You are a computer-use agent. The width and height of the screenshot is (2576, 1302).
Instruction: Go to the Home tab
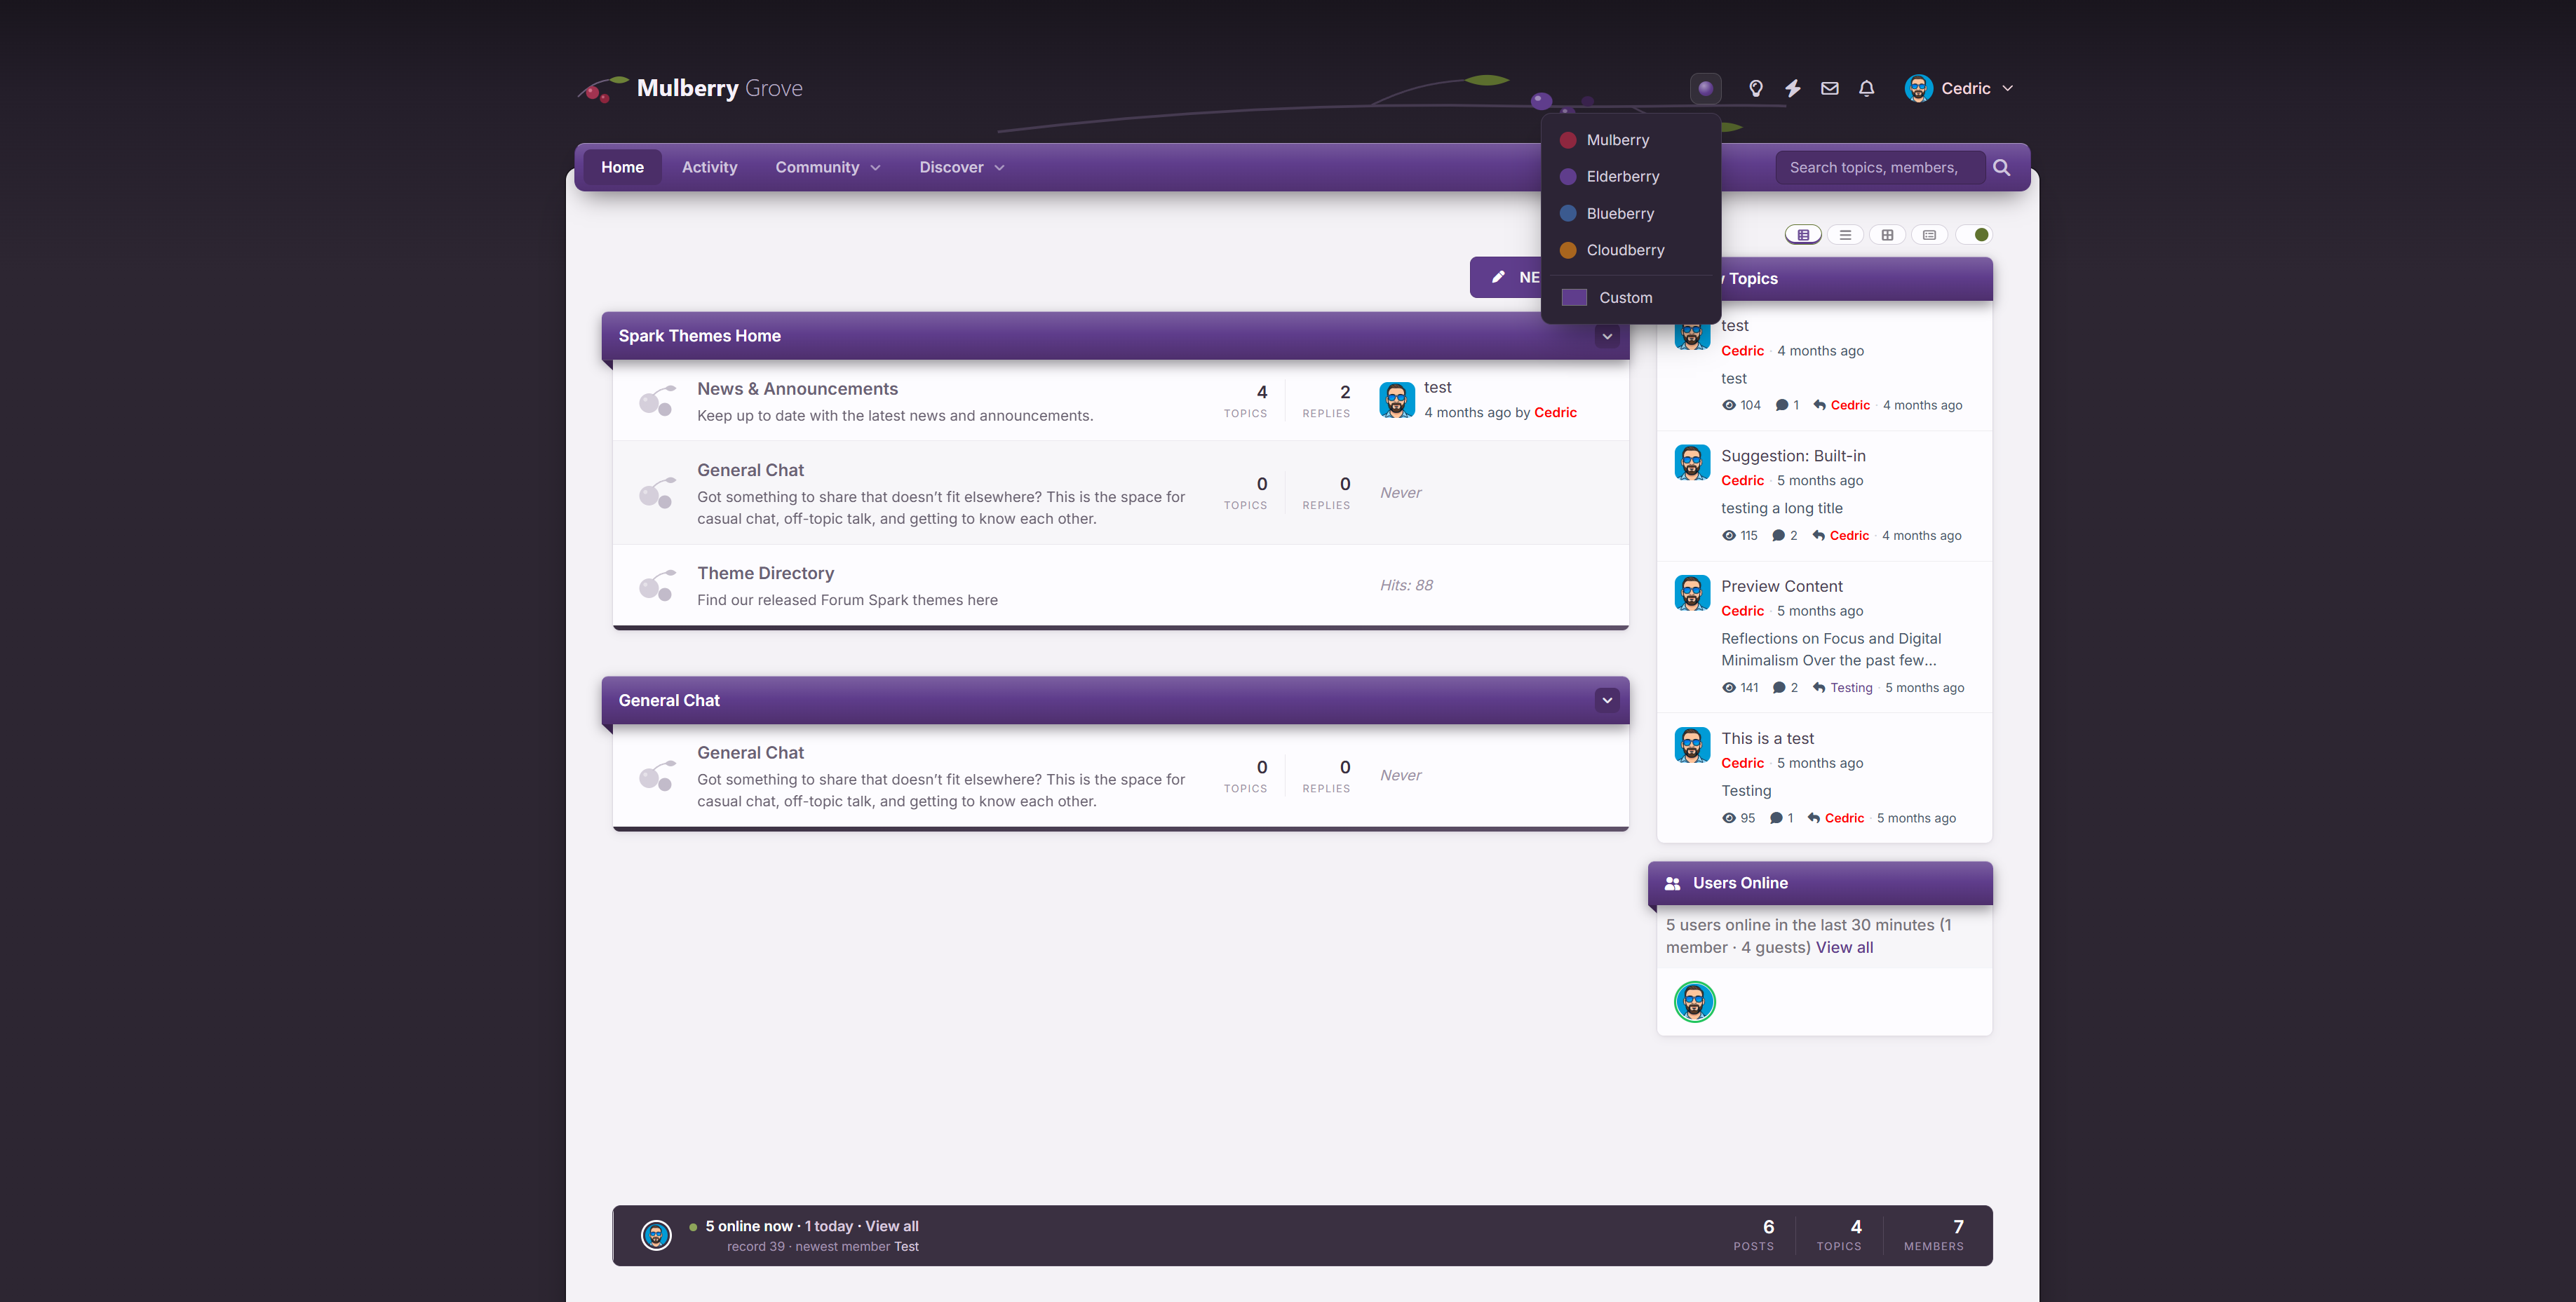(x=622, y=167)
